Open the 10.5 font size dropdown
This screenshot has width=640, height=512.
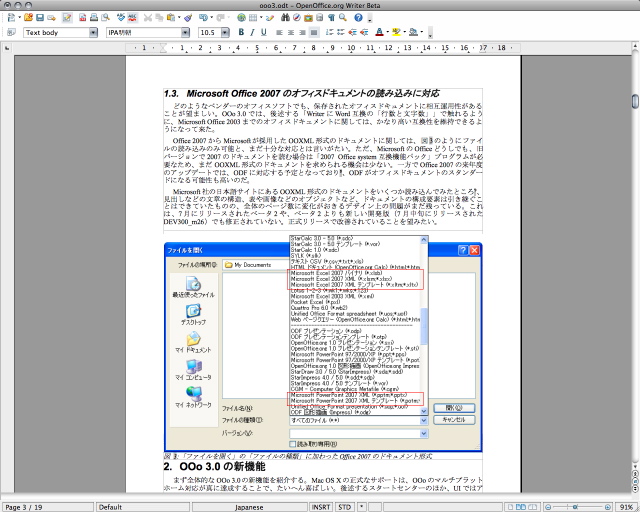225,33
